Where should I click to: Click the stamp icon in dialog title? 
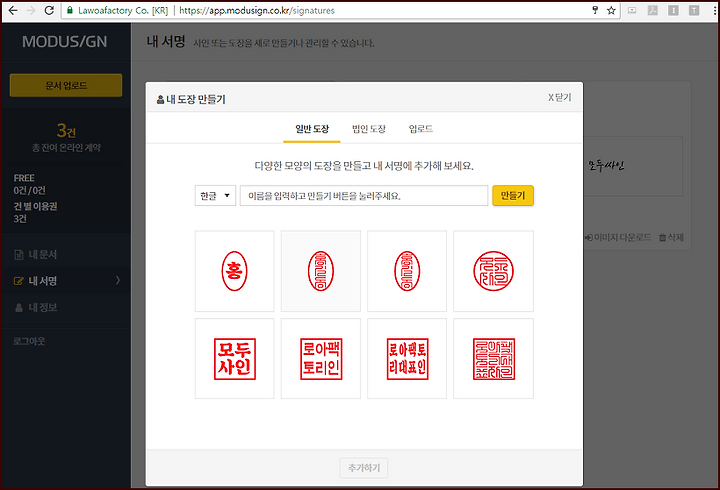[160, 100]
